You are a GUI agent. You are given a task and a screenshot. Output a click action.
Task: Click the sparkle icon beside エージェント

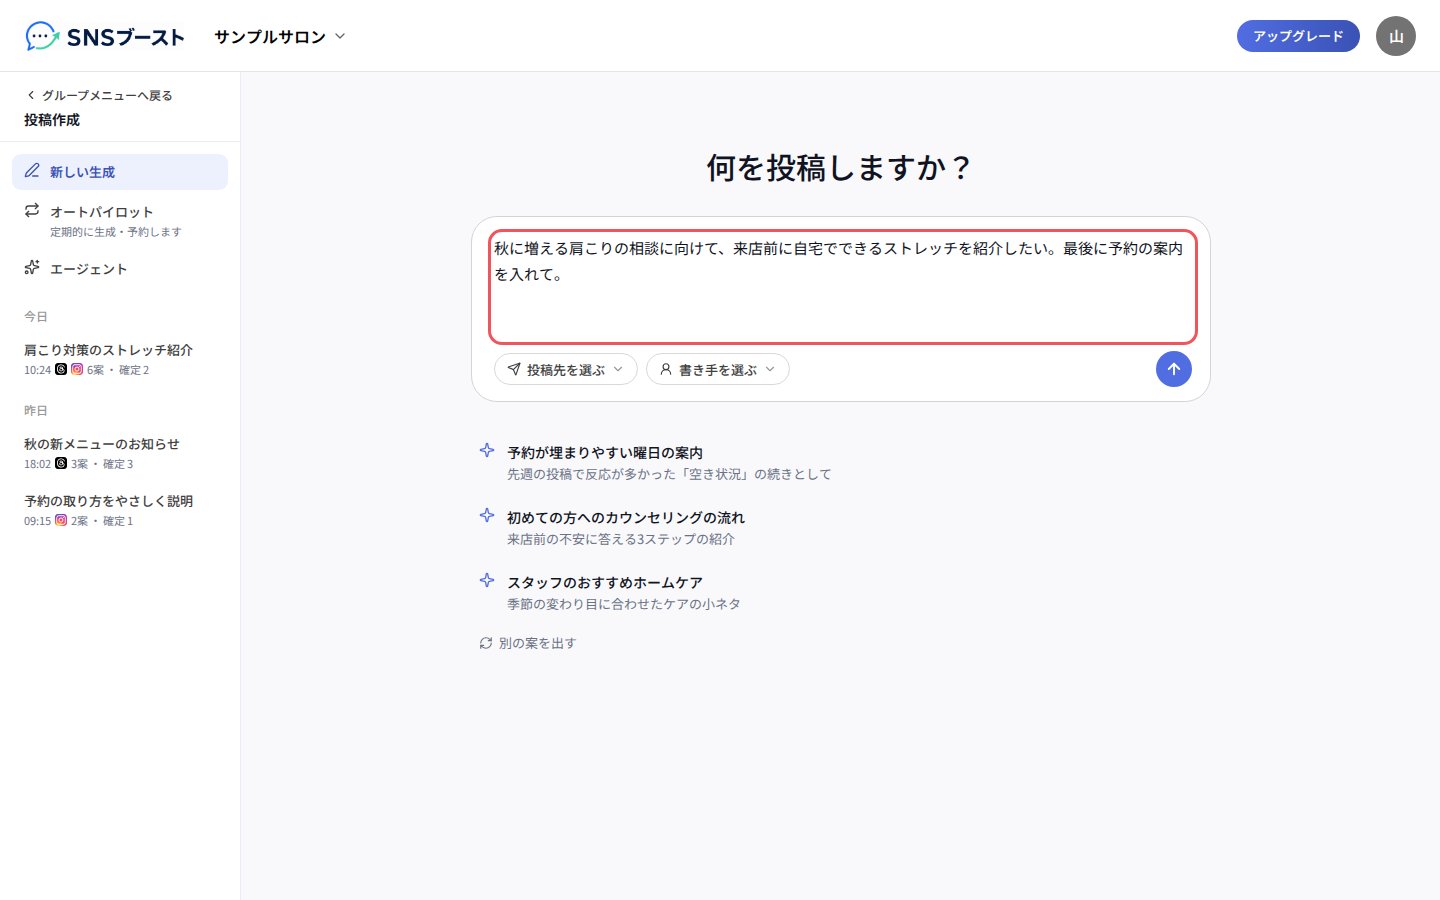[x=32, y=267]
